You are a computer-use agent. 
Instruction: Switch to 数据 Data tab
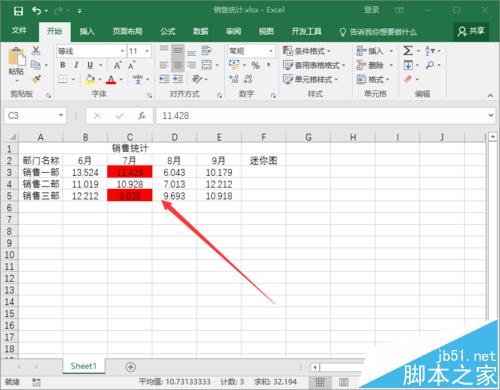pos(201,31)
